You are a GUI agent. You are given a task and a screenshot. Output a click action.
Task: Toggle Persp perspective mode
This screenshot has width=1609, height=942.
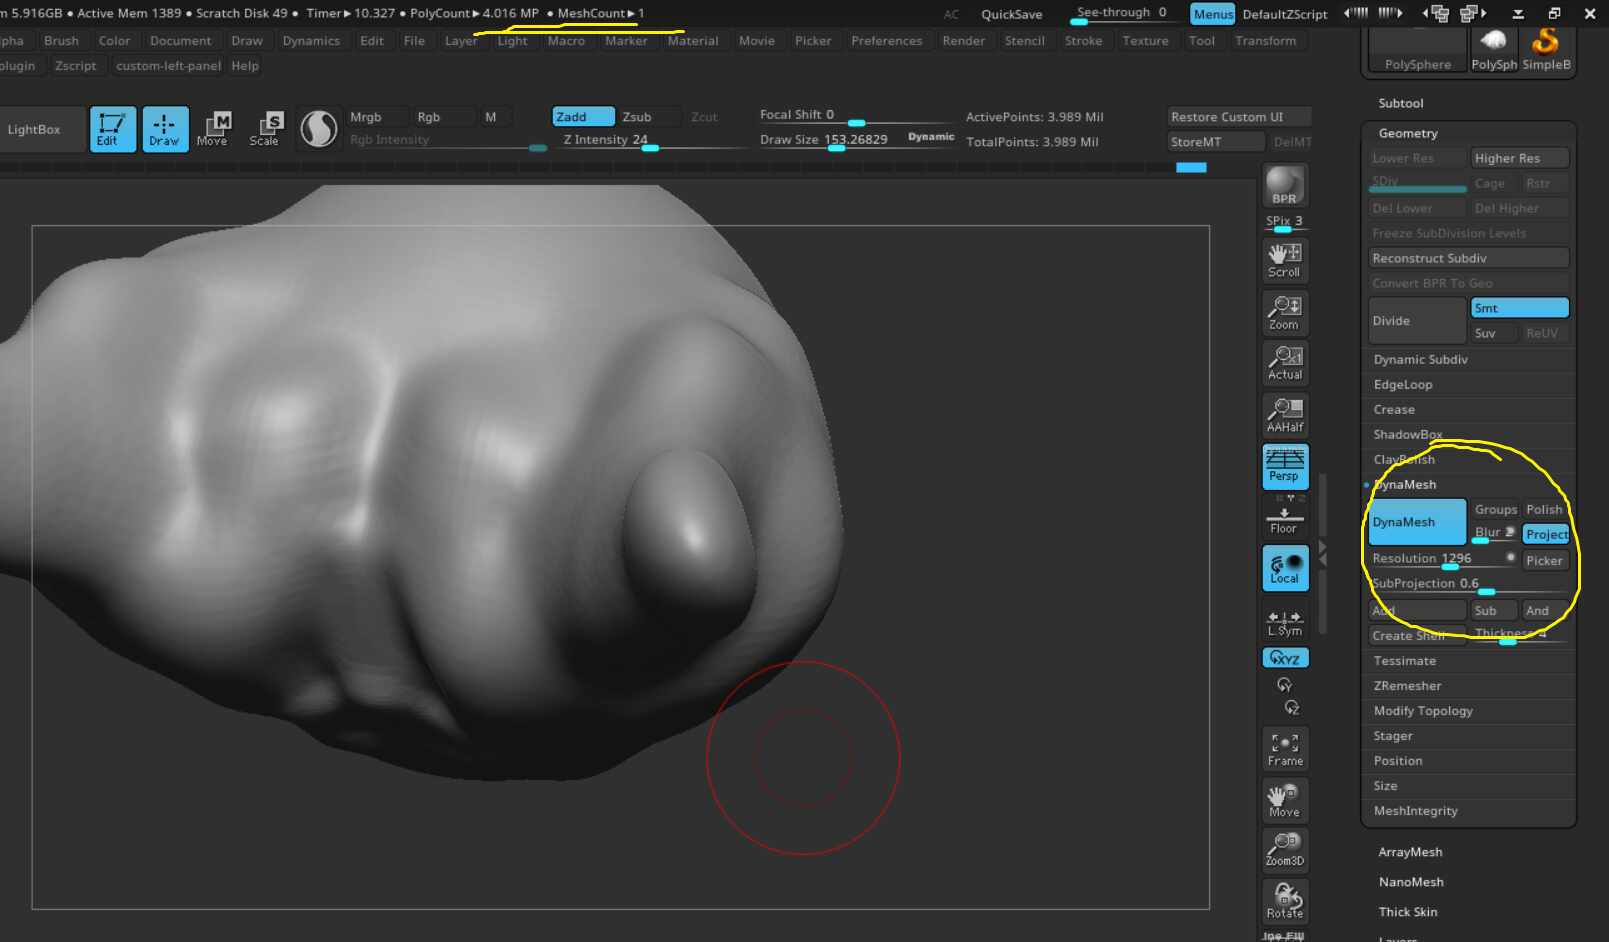coord(1285,466)
